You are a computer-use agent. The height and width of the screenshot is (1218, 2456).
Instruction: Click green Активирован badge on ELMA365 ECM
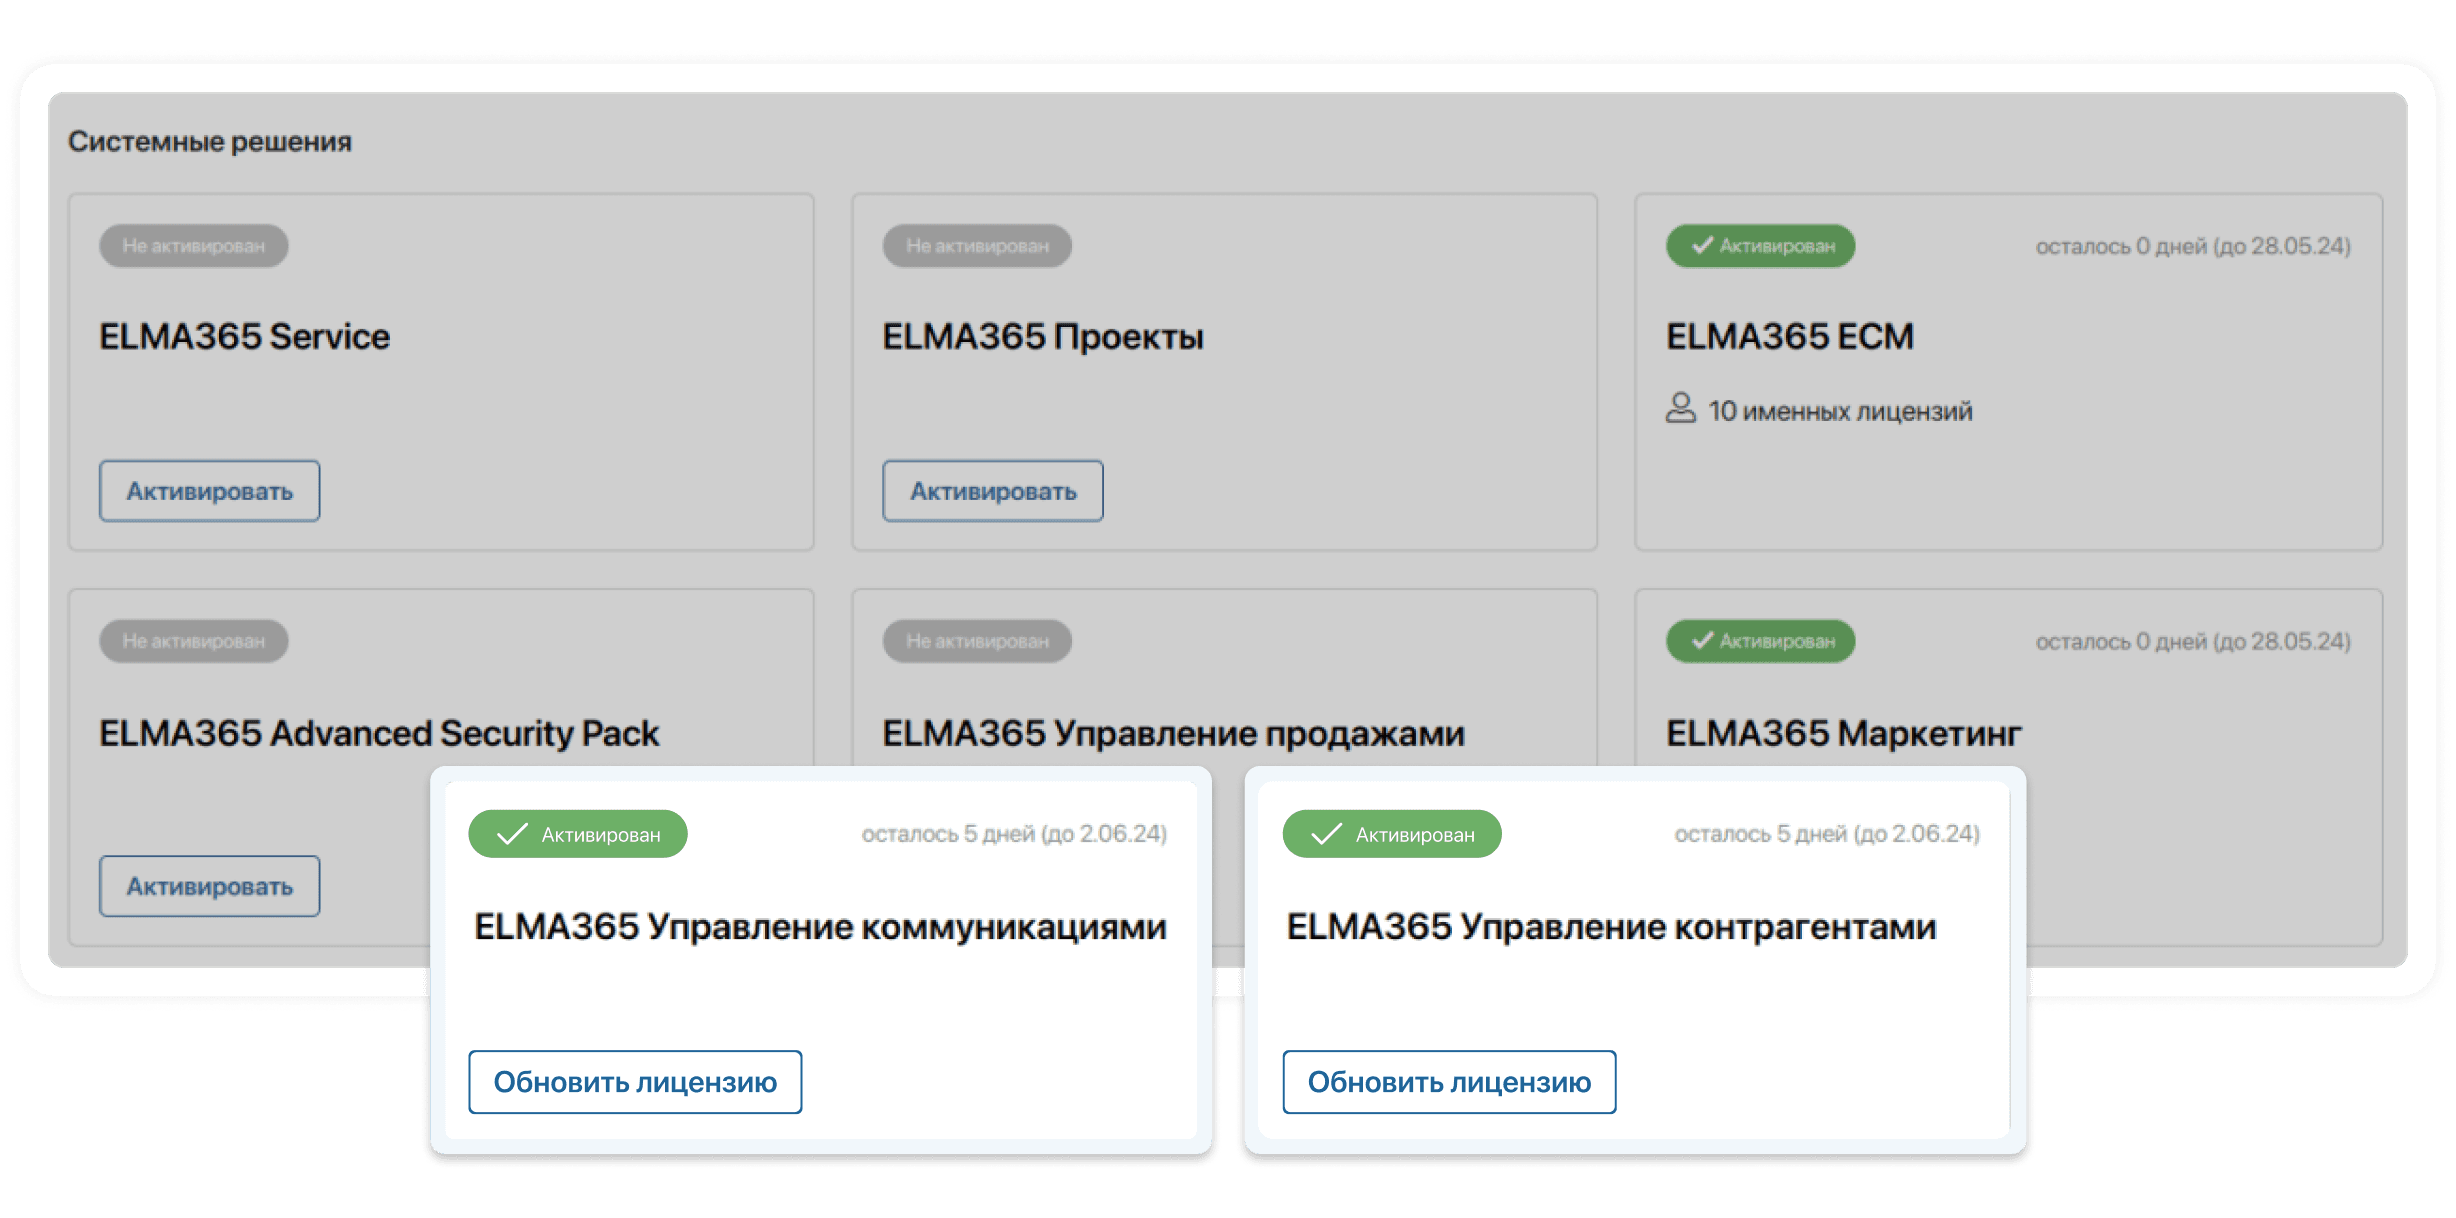click(1760, 246)
